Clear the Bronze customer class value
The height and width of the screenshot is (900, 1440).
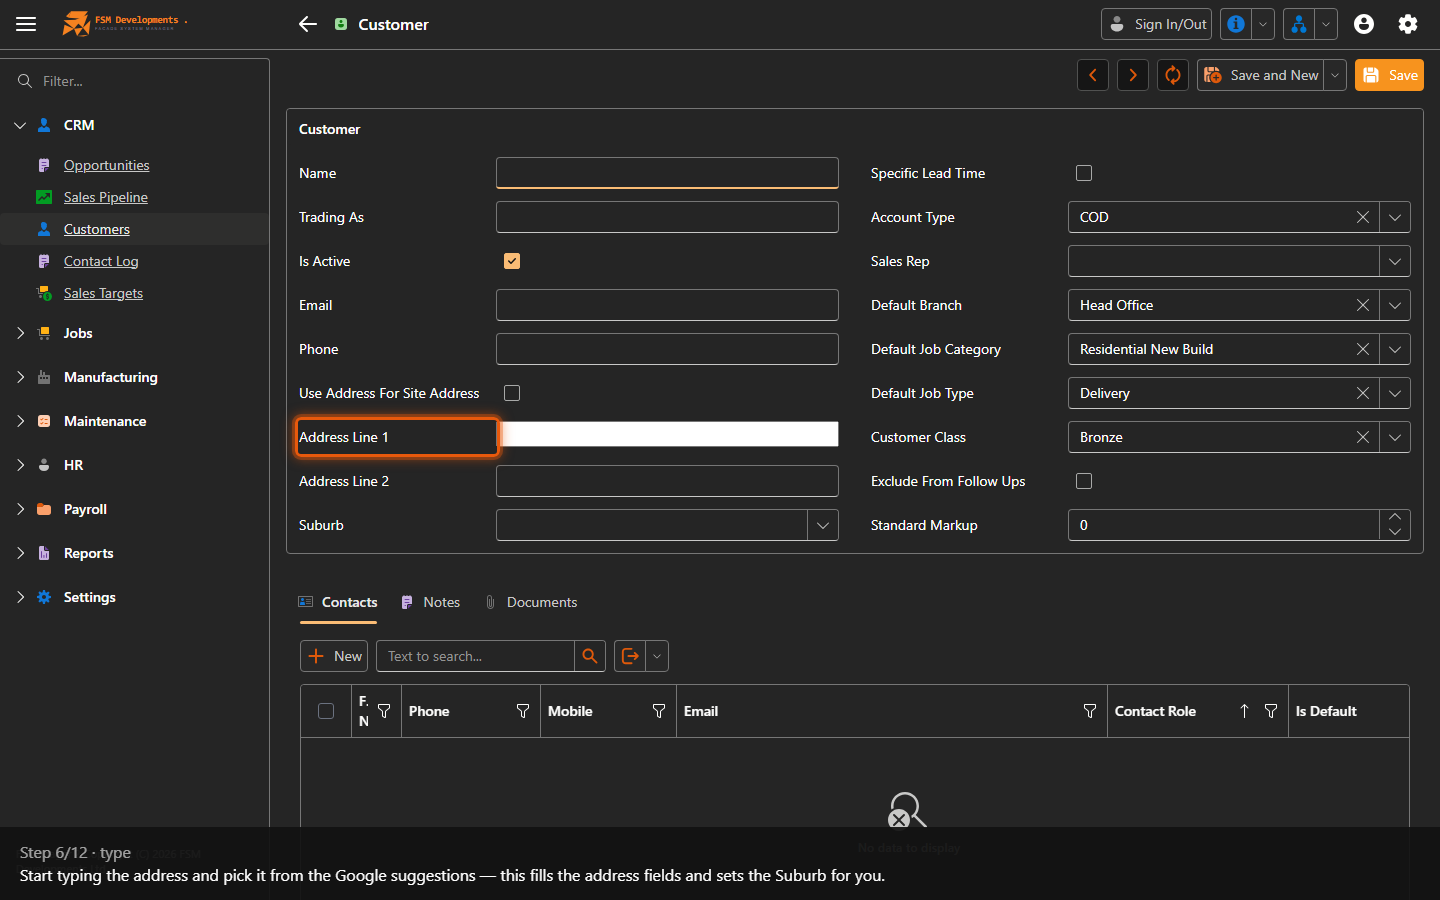click(1363, 437)
